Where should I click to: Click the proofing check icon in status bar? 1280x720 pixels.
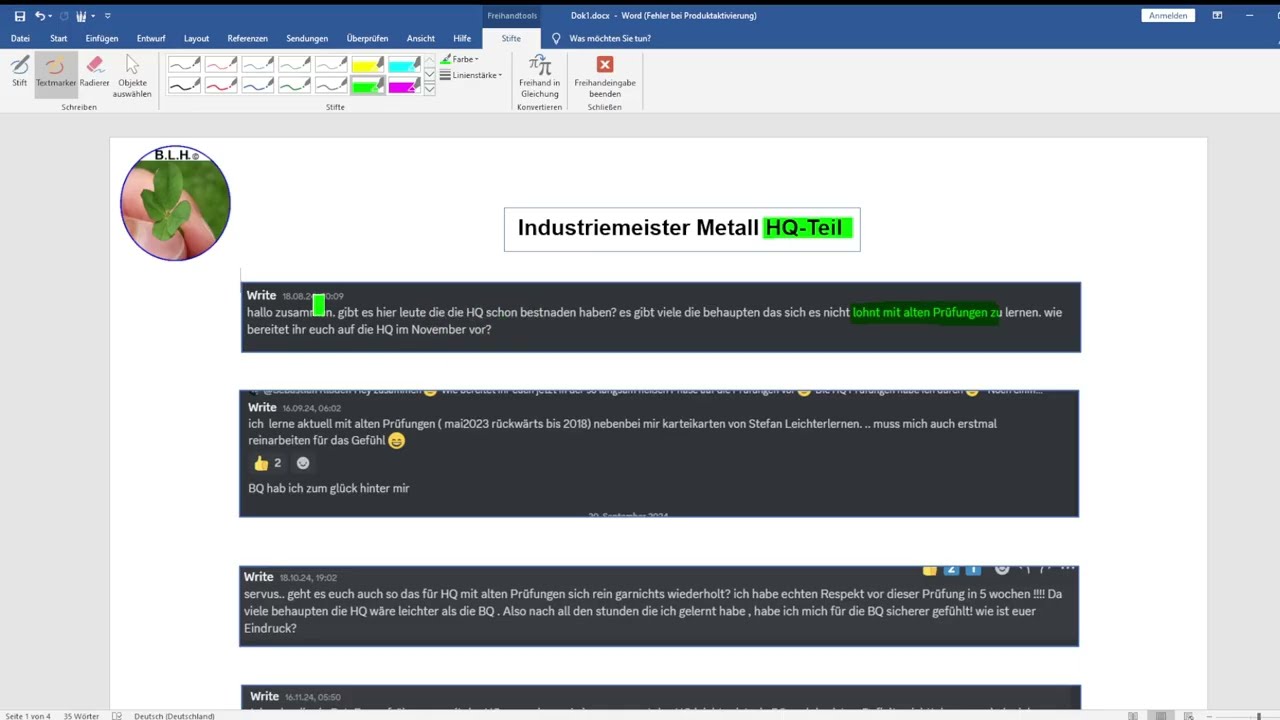[117, 716]
